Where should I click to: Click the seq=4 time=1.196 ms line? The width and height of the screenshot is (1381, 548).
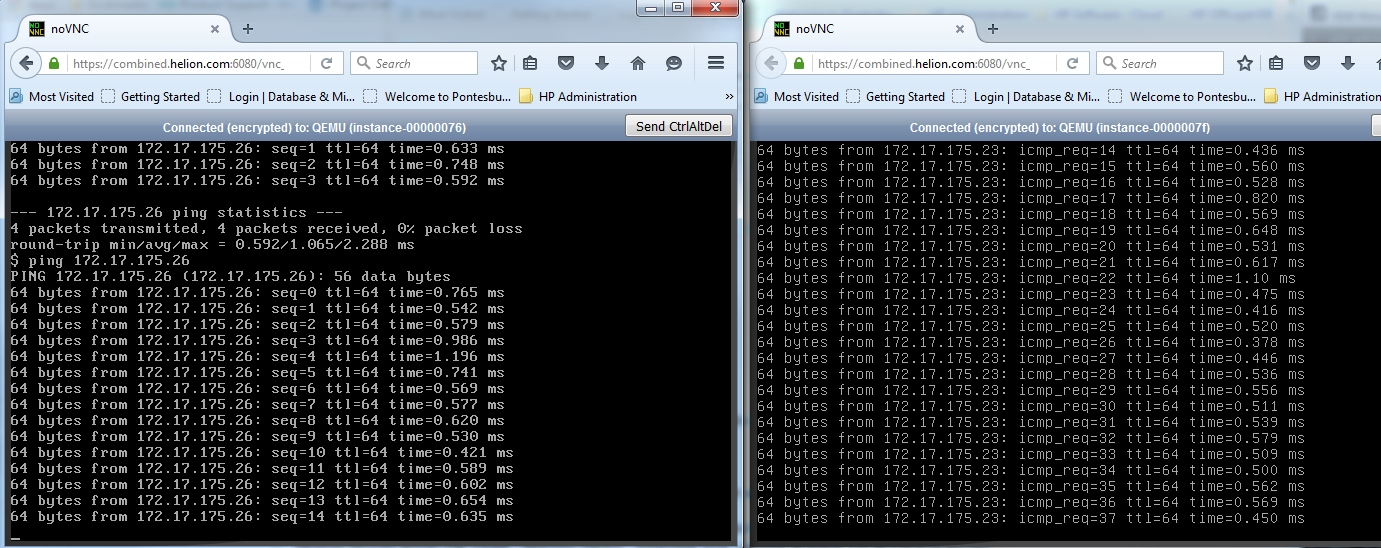[257, 357]
